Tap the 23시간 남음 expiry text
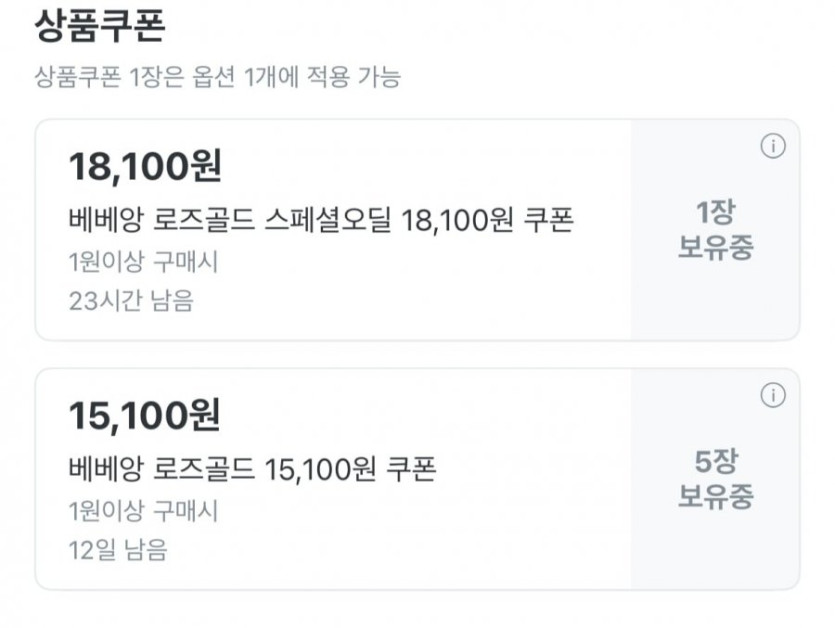This screenshot has height=628, width=835. click(131, 300)
